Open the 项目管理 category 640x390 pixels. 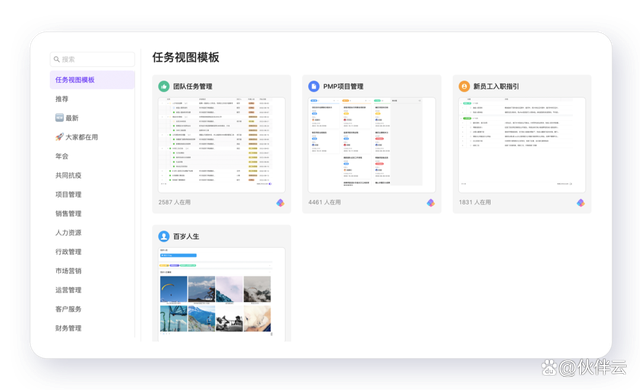tap(68, 194)
